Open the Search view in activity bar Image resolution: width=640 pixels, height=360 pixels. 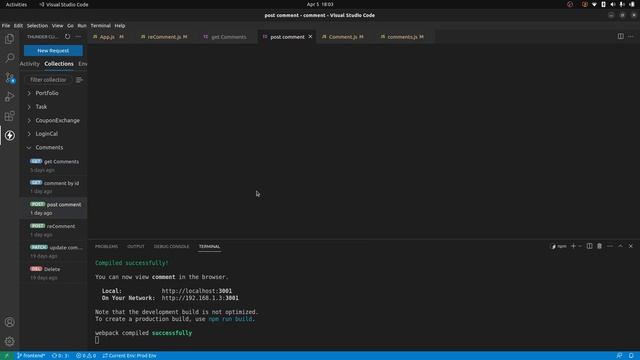pos(9,58)
